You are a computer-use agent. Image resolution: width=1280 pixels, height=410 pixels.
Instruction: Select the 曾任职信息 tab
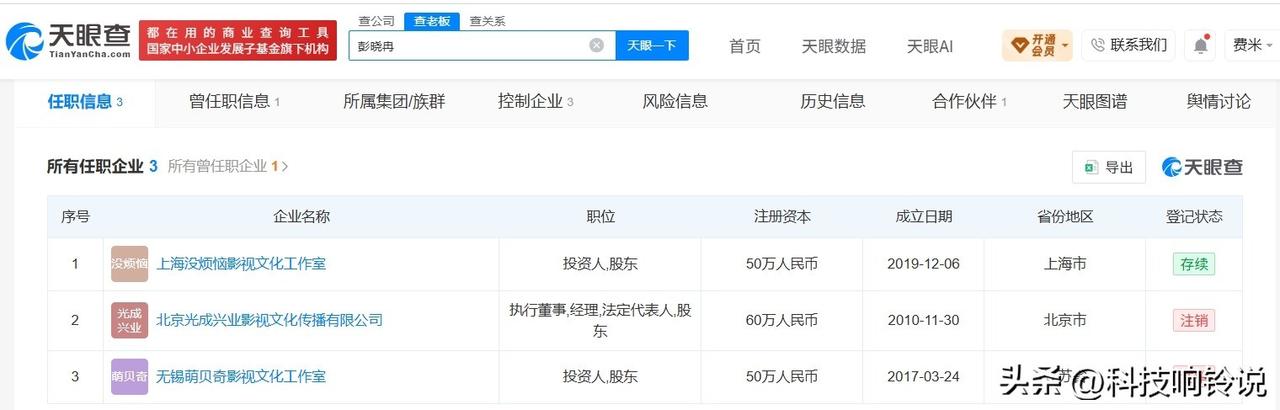click(234, 101)
